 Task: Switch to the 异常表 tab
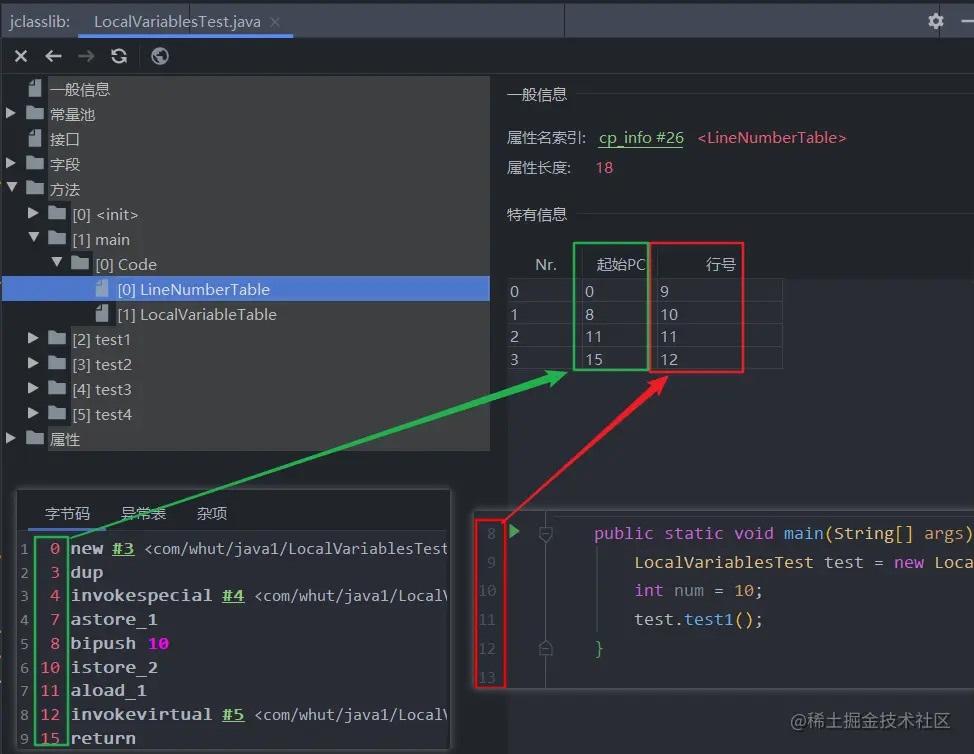click(x=143, y=514)
